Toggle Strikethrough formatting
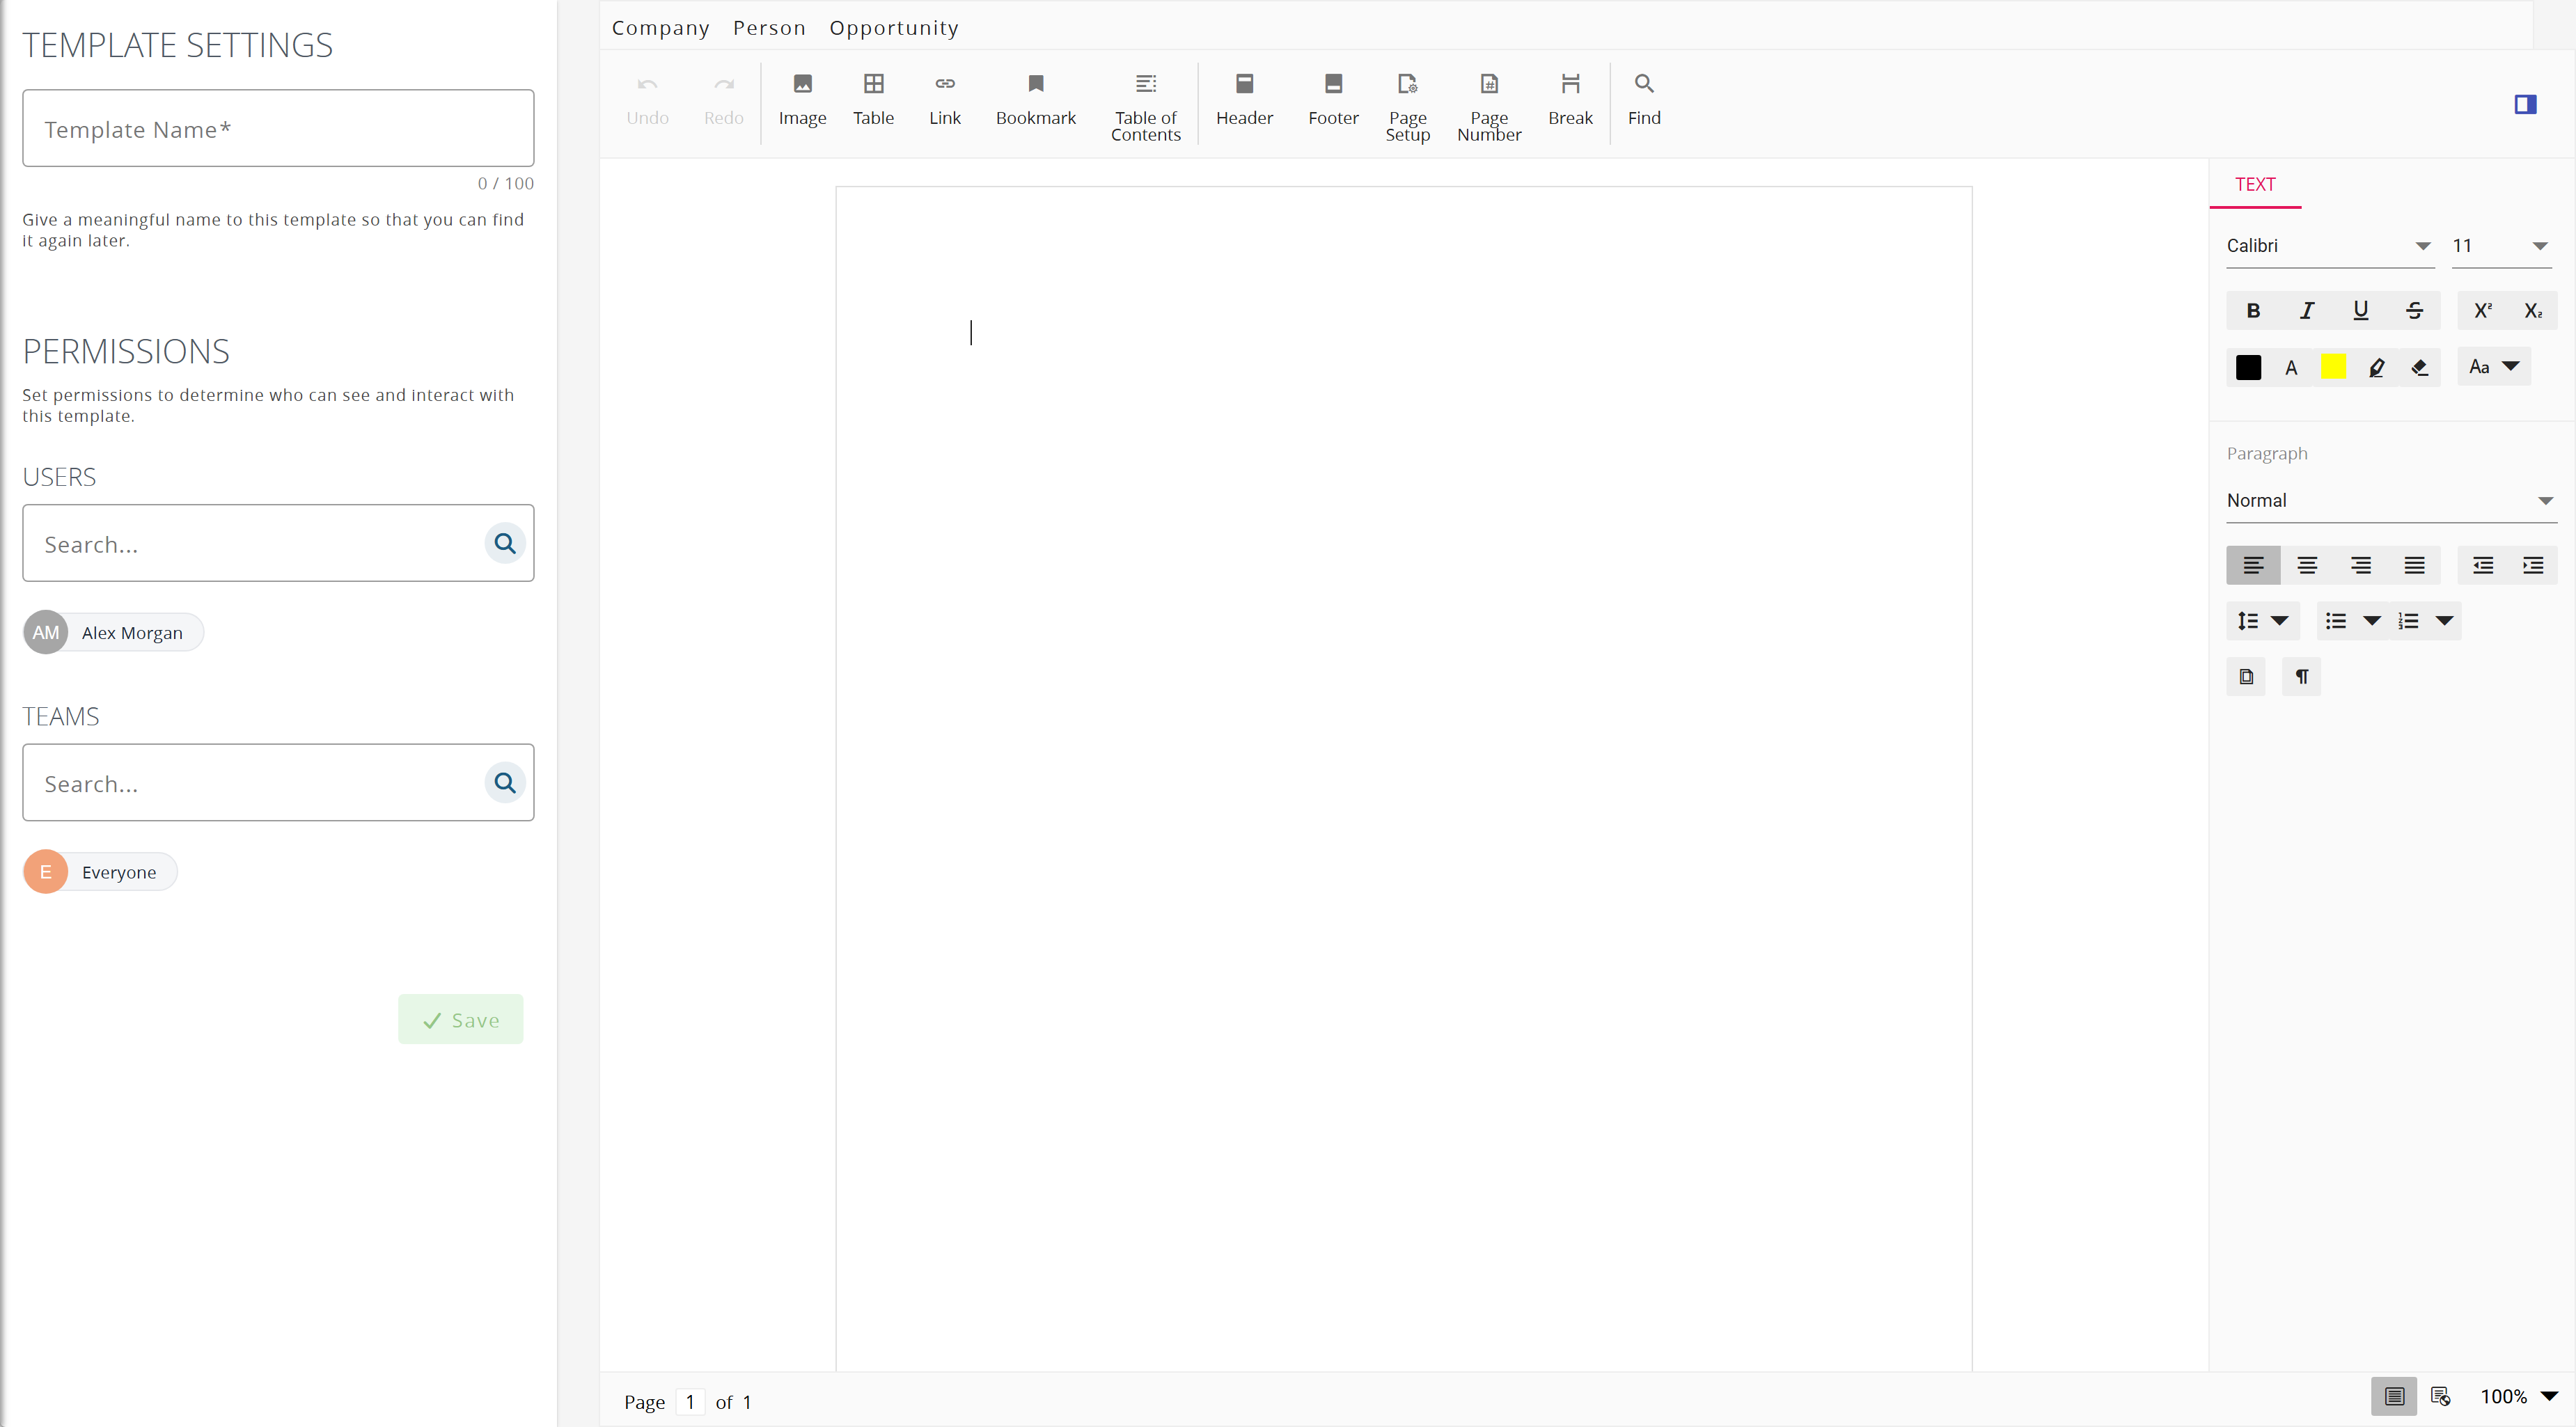Image resolution: width=2576 pixels, height=1427 pixels. tap(2414, 310)
